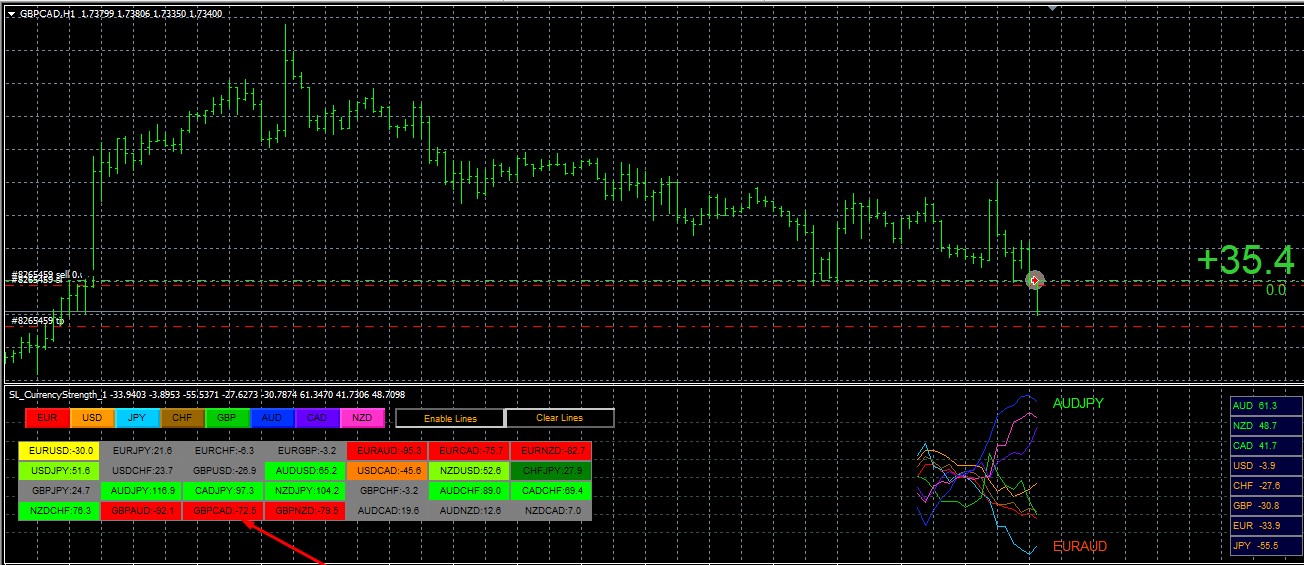Open the EURCAD:-75.7 pair cell
1304x565 pixels.
(469, 451)
